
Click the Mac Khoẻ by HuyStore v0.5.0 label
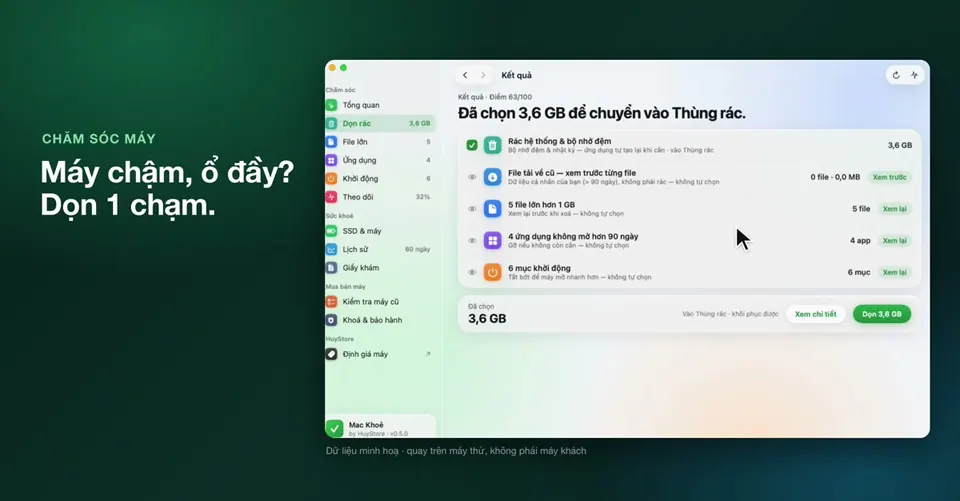coord(378,429)
